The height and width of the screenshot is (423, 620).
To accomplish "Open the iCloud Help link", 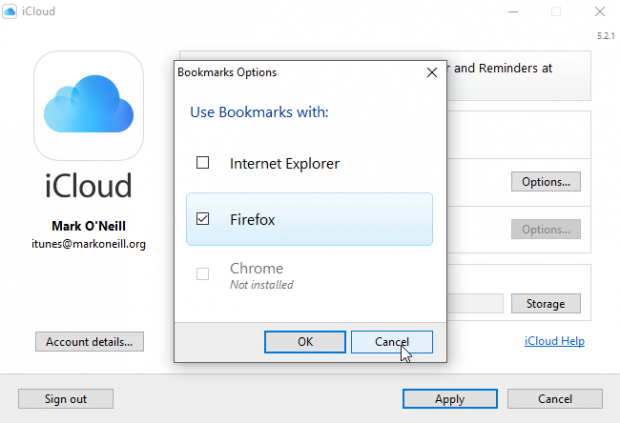I will click(x=553, y=341).
